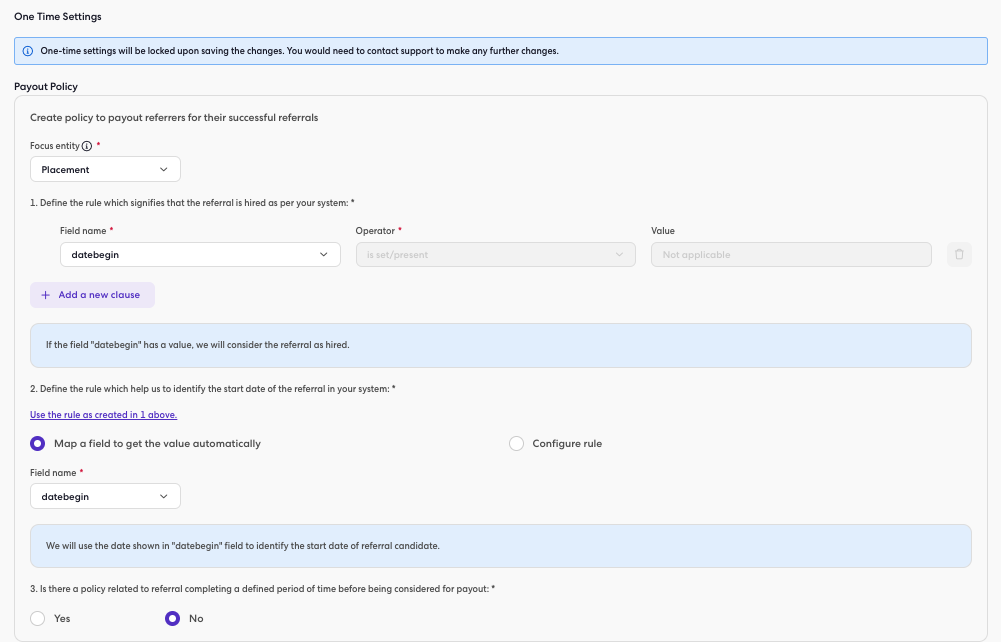Open the Focus entity dropdown showing Placement
Image resolution: width=1001 pixels, height=642 pixels.
tap(105, 169)
